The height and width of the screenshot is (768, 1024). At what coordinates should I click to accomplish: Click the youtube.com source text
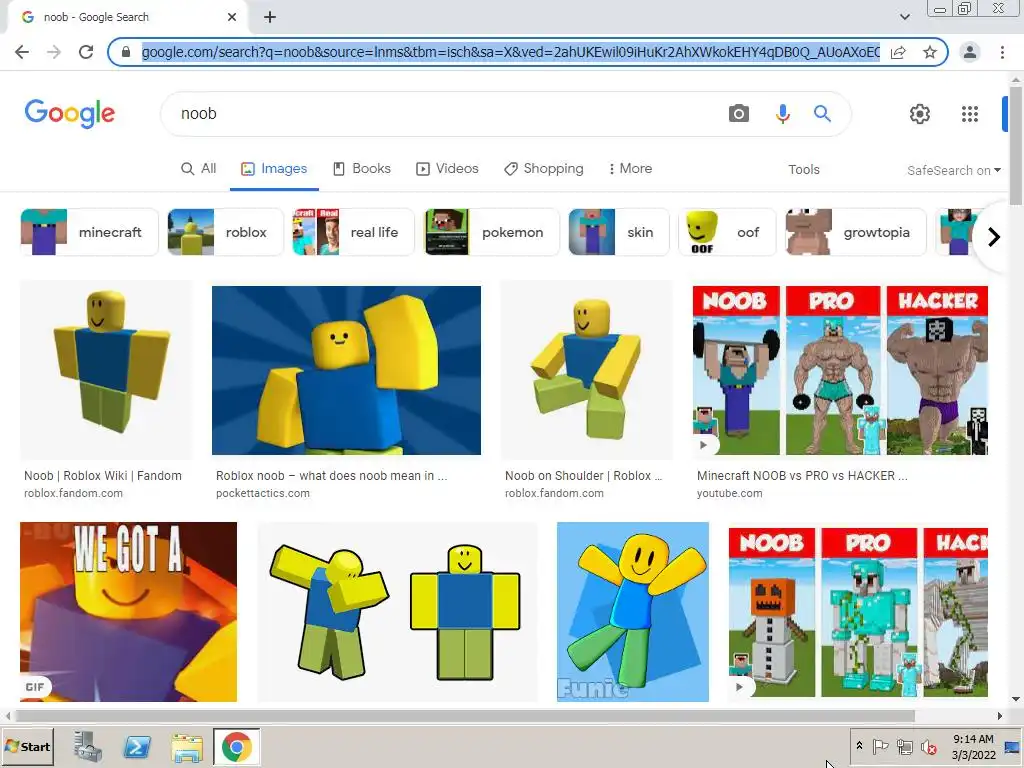(x=729, y=494)
